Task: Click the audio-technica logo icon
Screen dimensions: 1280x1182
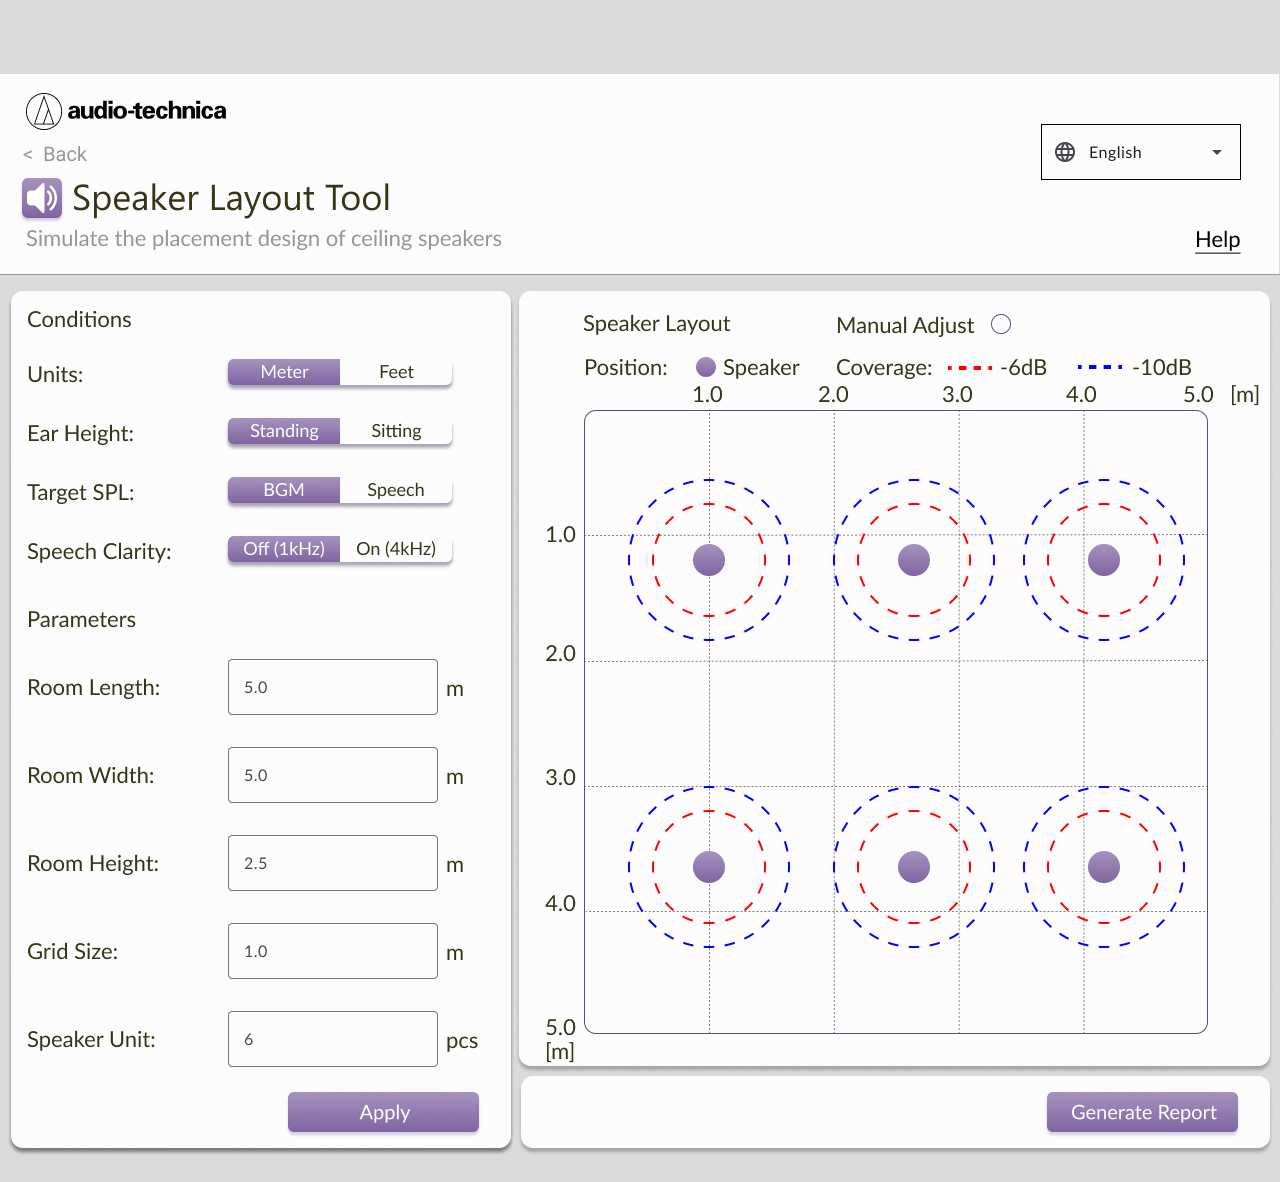Action: click(x=44, y=111)
